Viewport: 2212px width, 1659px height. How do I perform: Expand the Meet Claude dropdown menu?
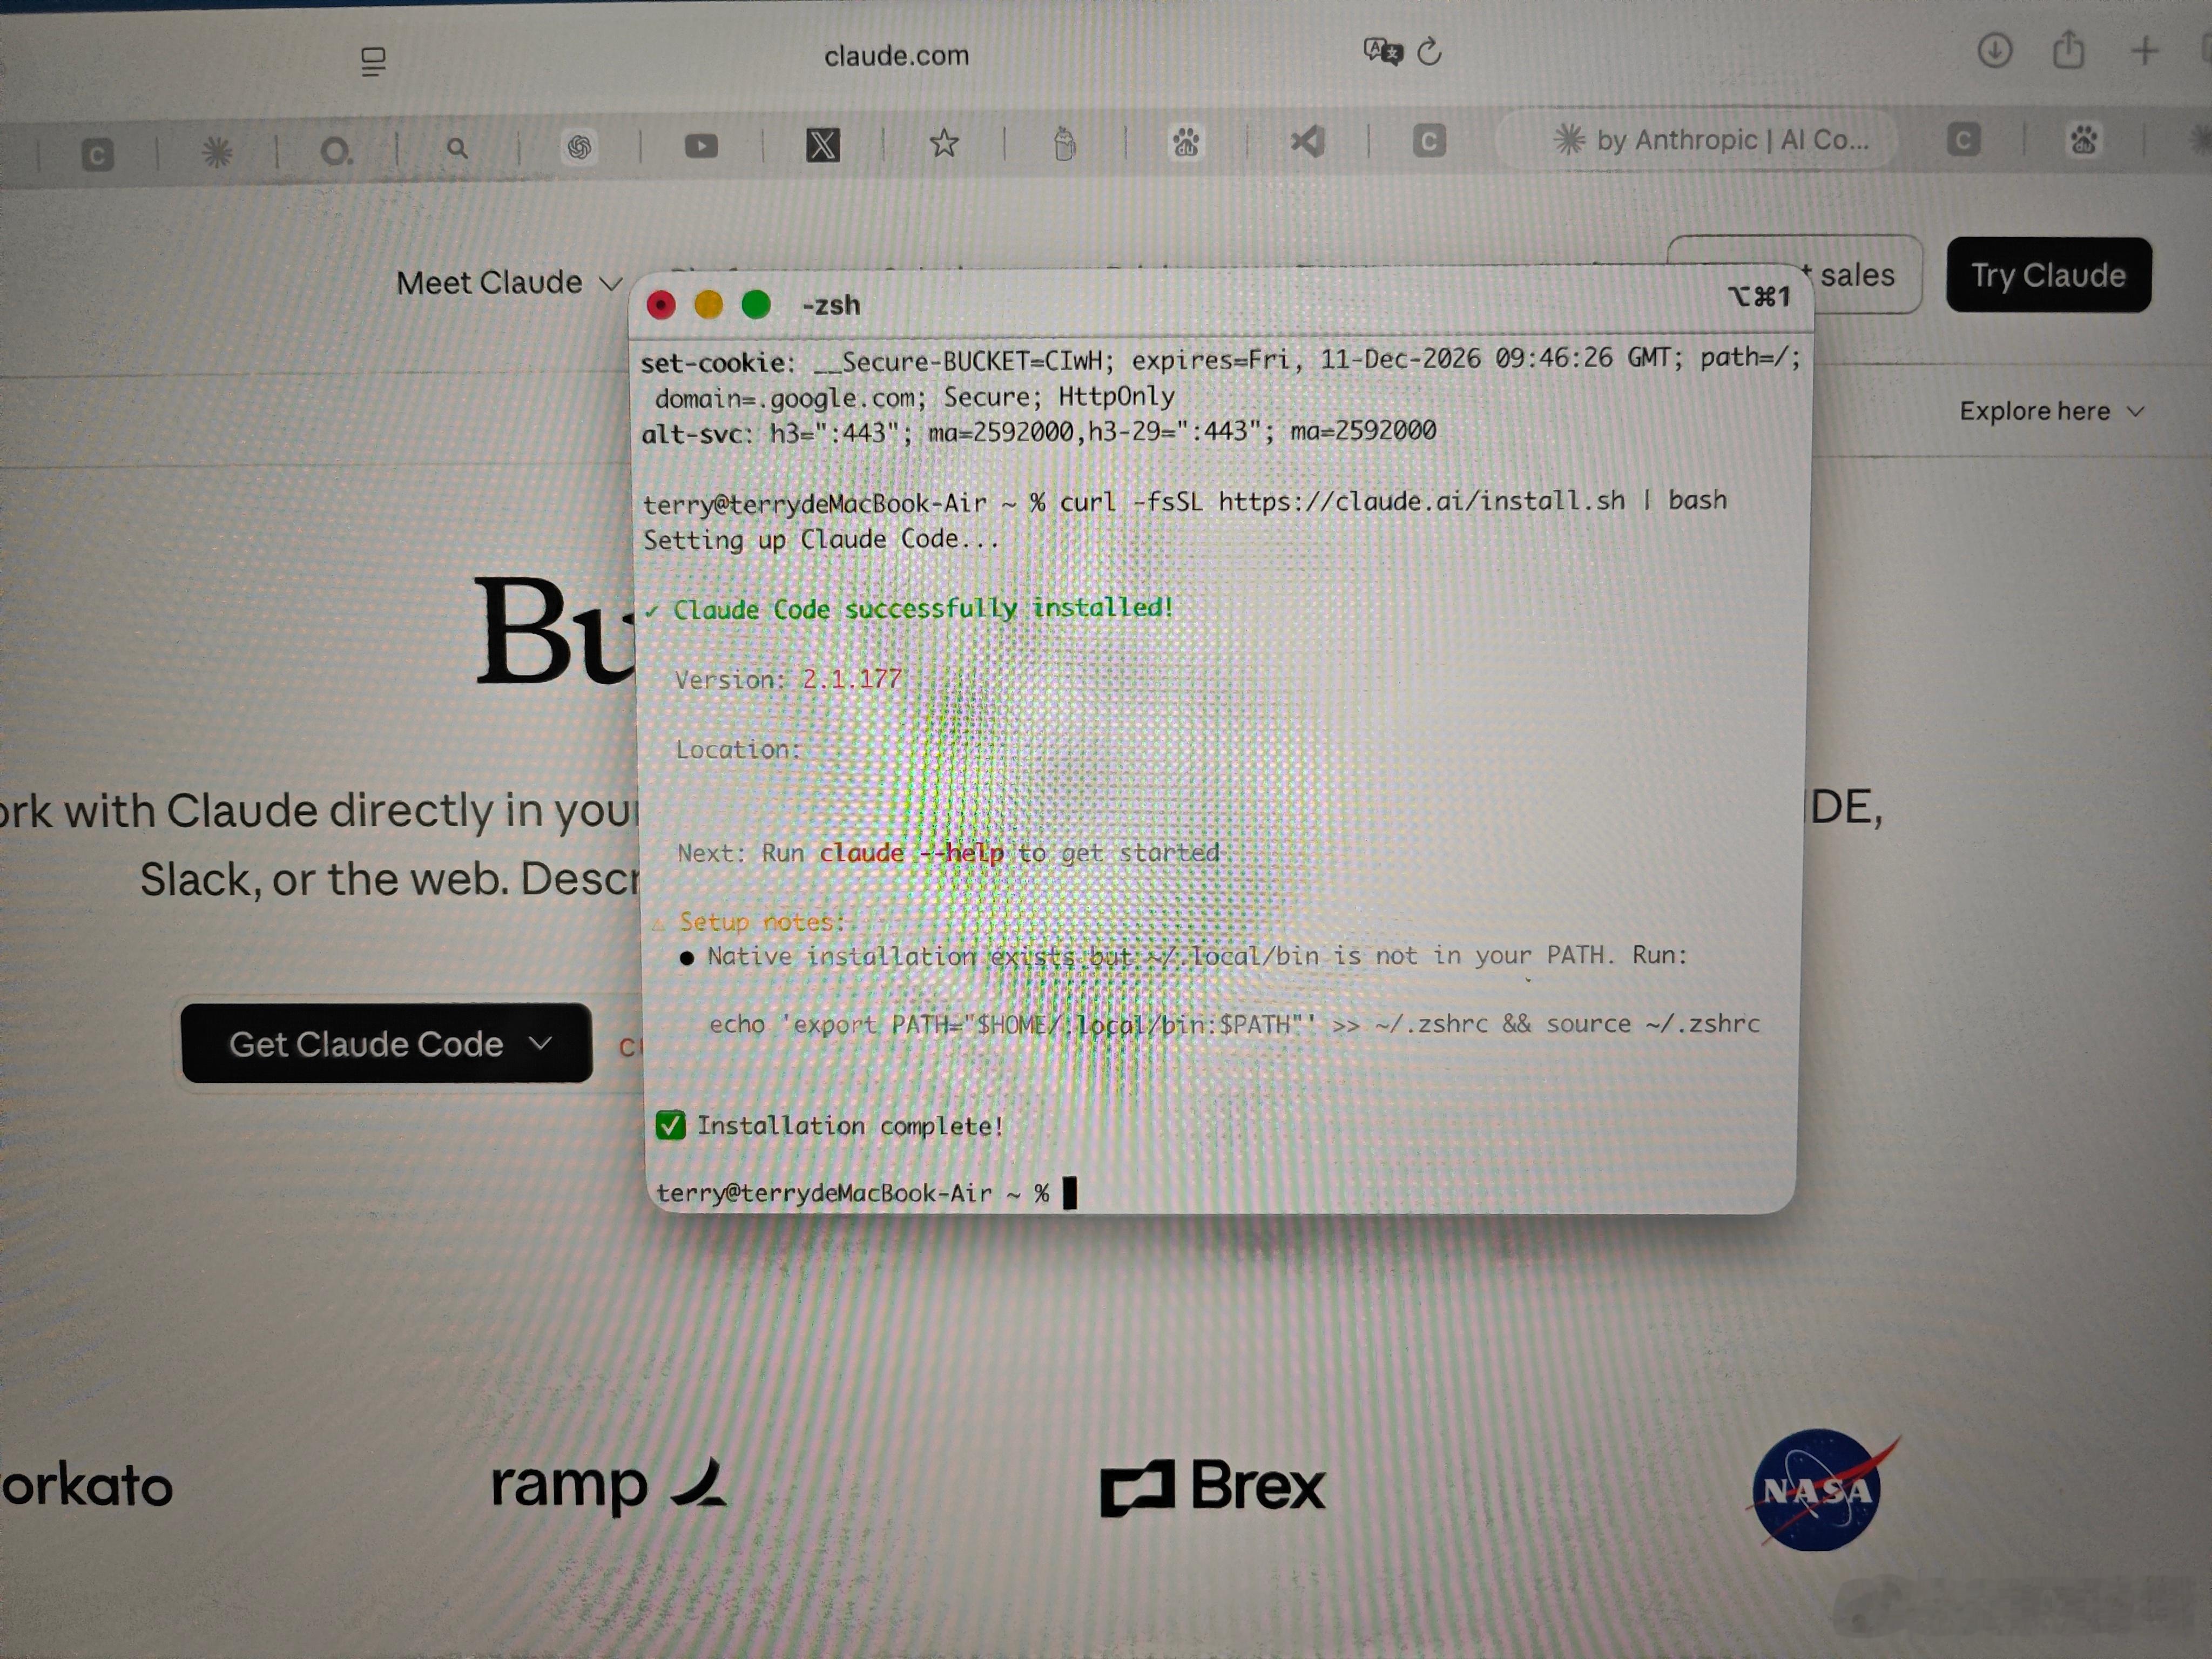509,283
